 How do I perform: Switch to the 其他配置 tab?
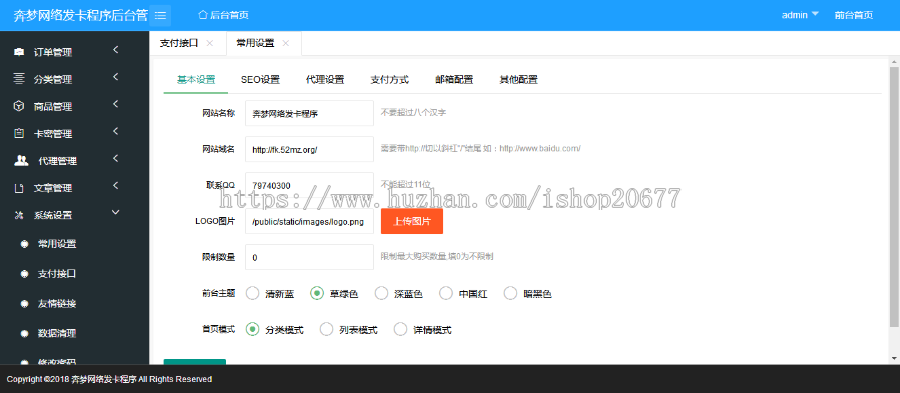518,80
